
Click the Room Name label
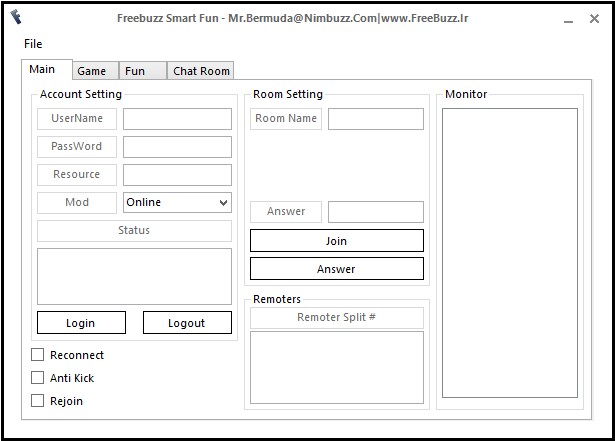pos(286,119)
